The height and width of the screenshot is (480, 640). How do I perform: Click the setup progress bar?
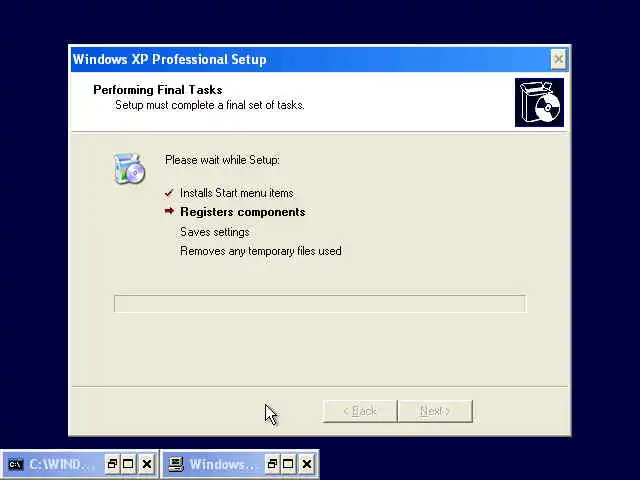click(x=320, y=304)
